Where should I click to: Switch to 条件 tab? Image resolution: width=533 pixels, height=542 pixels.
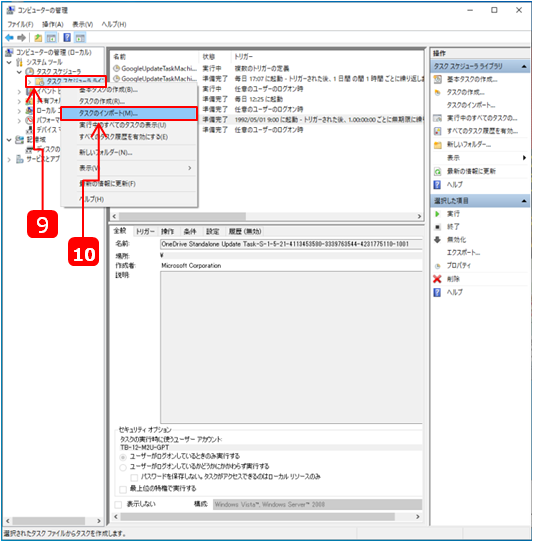[189, 231]
